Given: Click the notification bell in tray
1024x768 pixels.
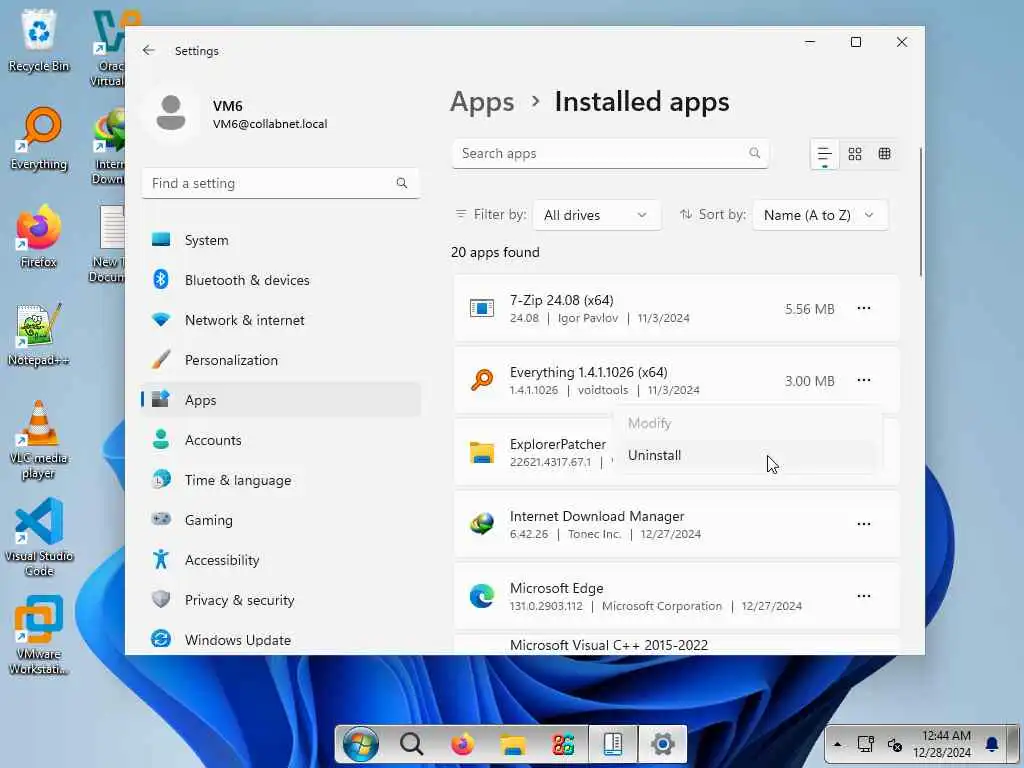Looking at the screenshot, I should 992,744.
